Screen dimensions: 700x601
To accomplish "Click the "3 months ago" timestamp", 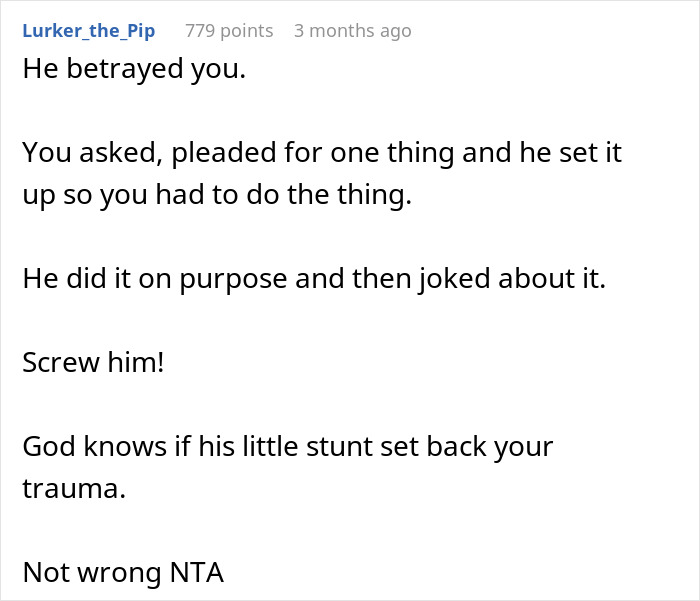I will 352,31.
